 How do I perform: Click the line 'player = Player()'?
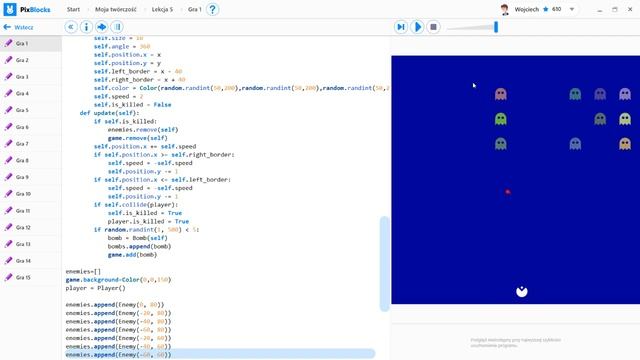(x=96, y=288)
